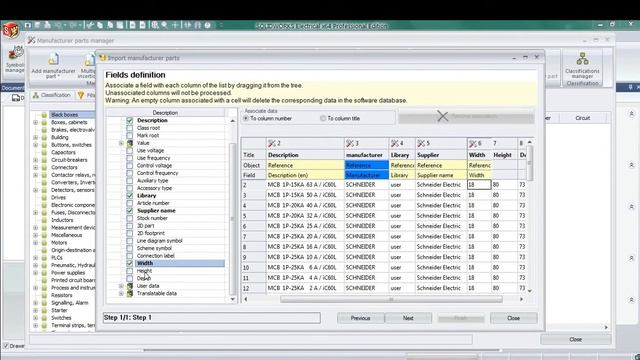Click the data table vertical scrollbar down arrow
The height and width of the screenshot is (360, 640).
530,291
